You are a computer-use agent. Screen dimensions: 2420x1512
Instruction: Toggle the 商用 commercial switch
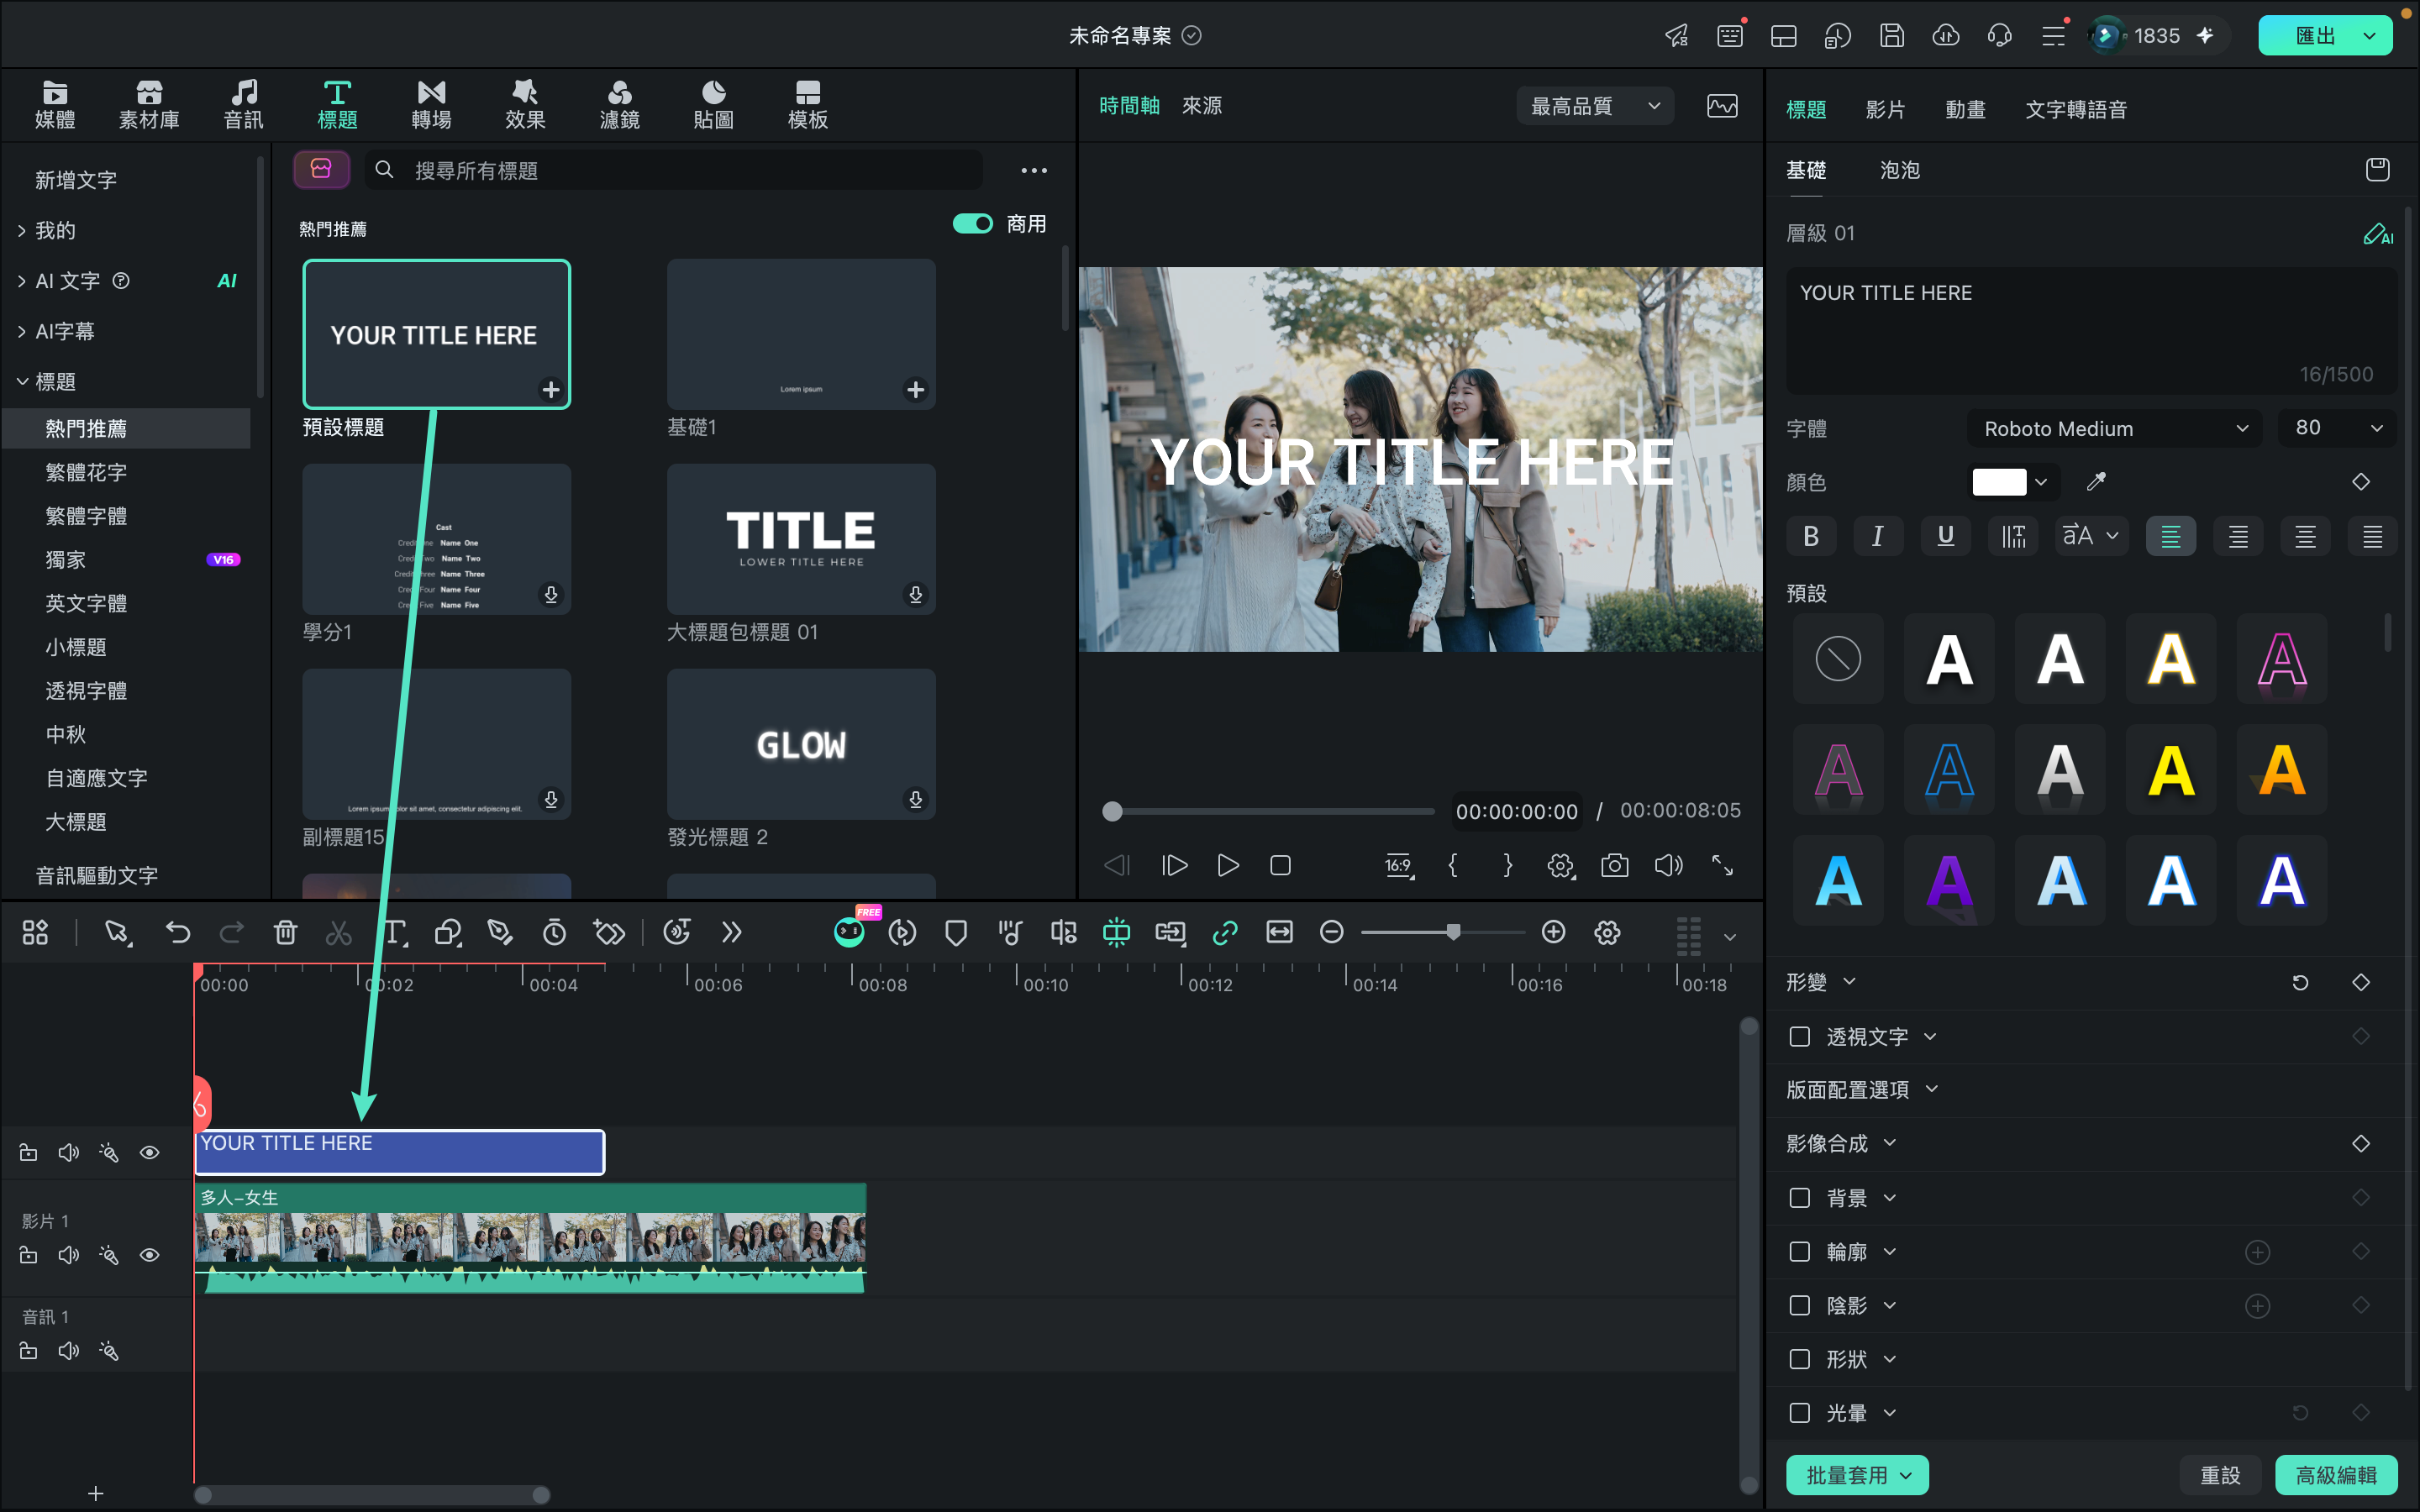point(972,224)
